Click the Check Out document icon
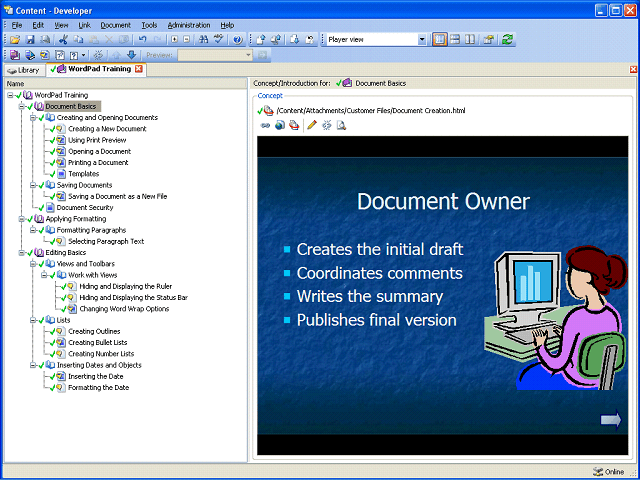 [295, 40]
